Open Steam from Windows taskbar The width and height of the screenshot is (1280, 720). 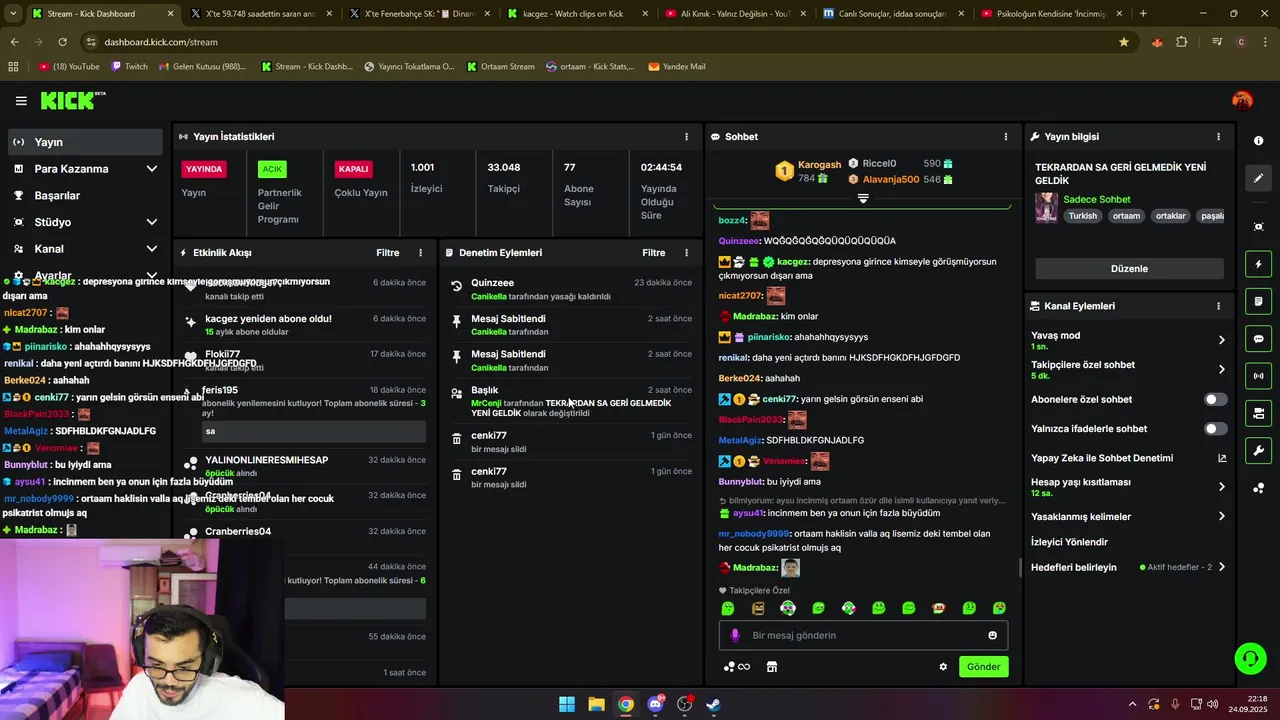click(713, 704)
